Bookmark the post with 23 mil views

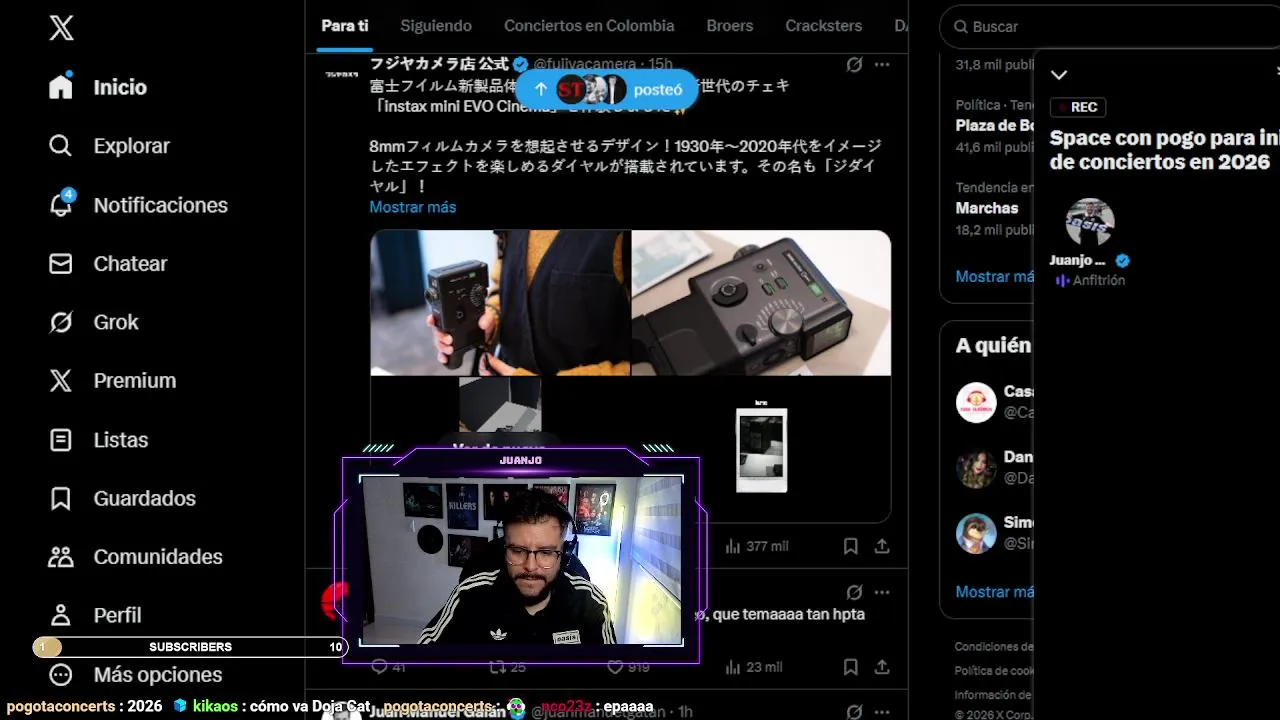pos(850,667)
